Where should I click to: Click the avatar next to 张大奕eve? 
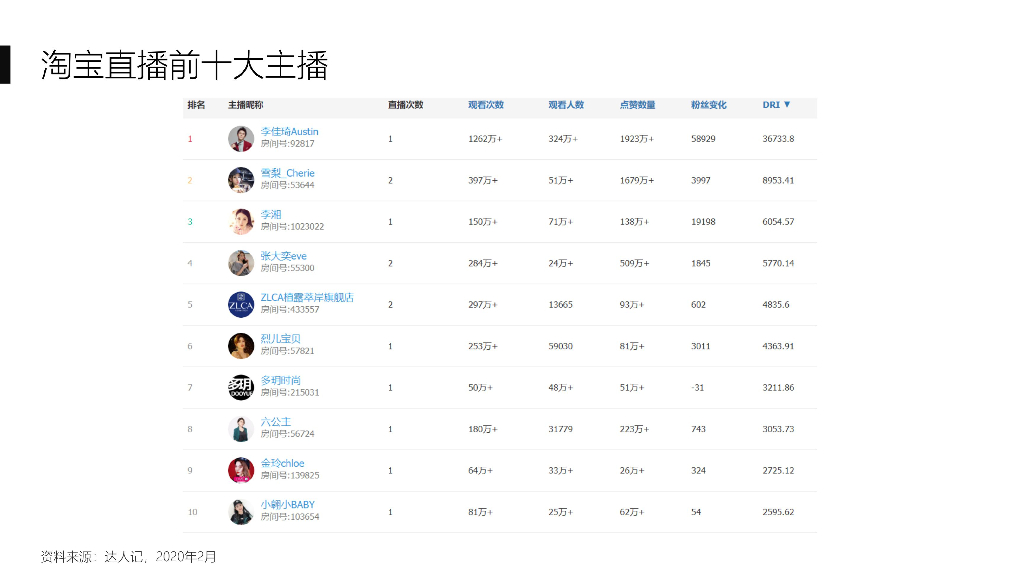(241, 263)
